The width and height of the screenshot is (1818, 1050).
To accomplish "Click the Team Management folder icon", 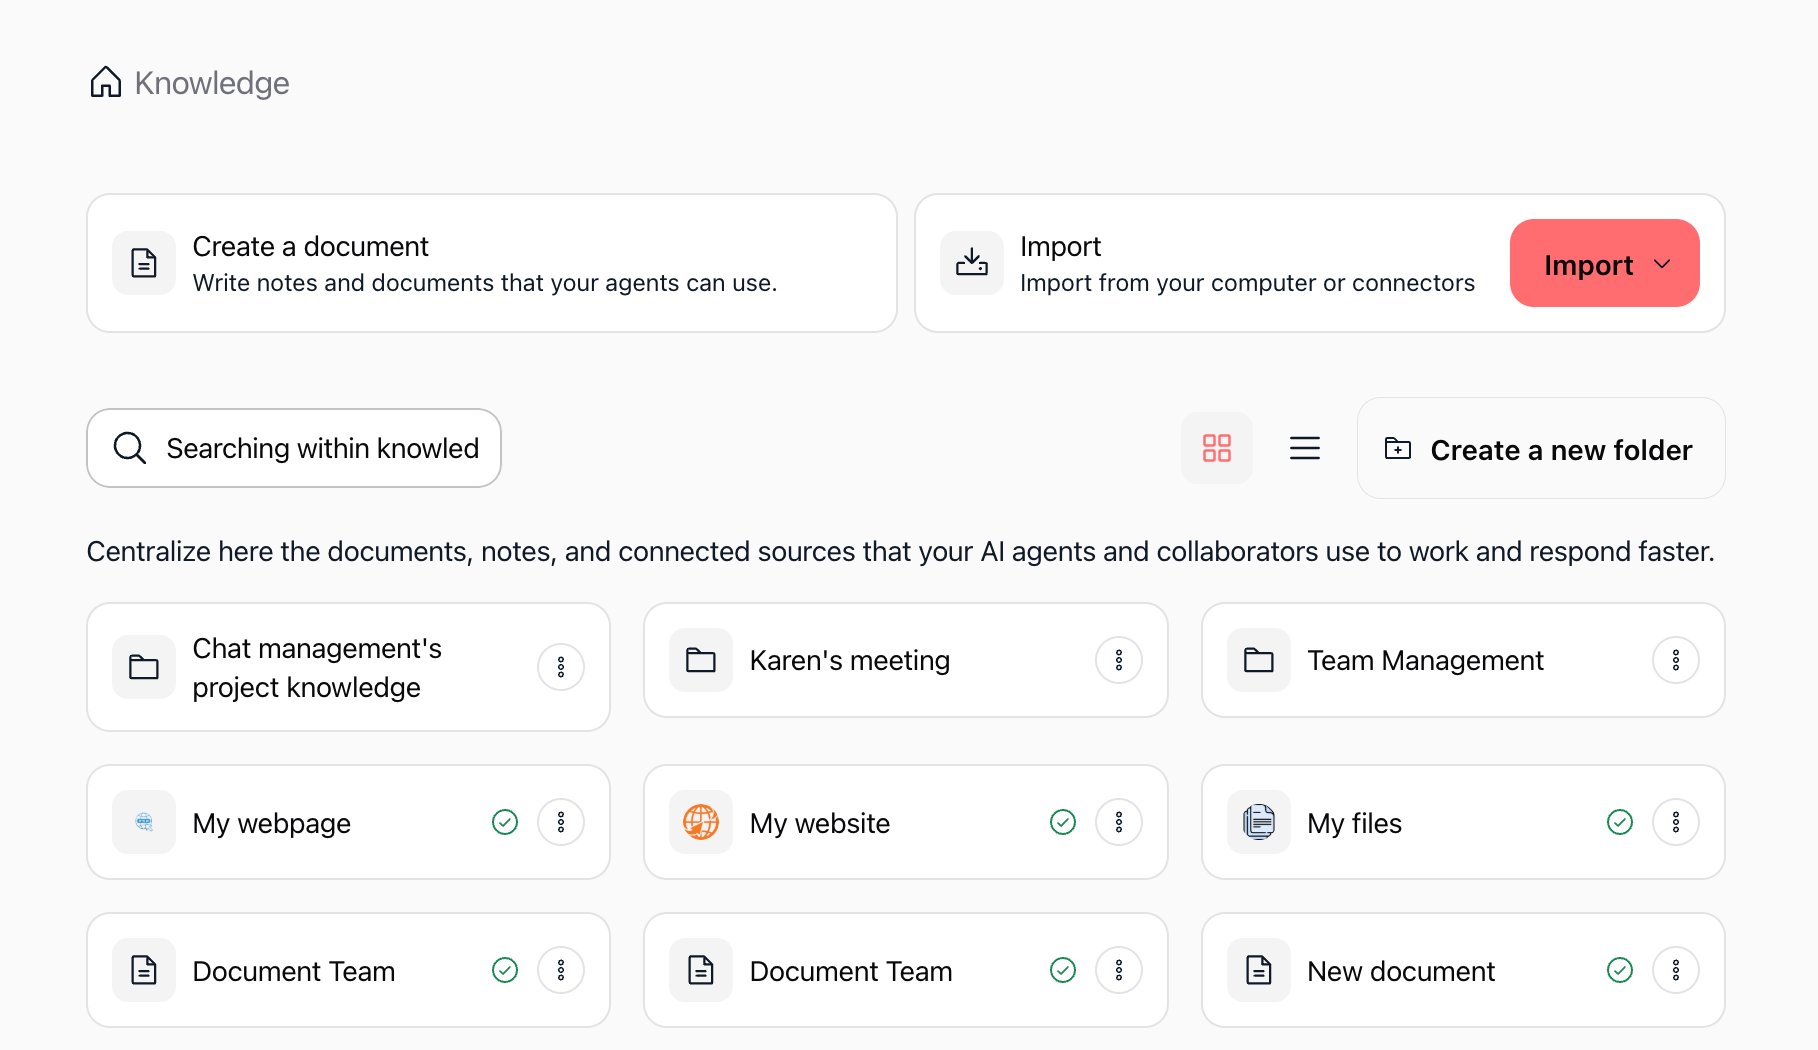I will 1259,660.
